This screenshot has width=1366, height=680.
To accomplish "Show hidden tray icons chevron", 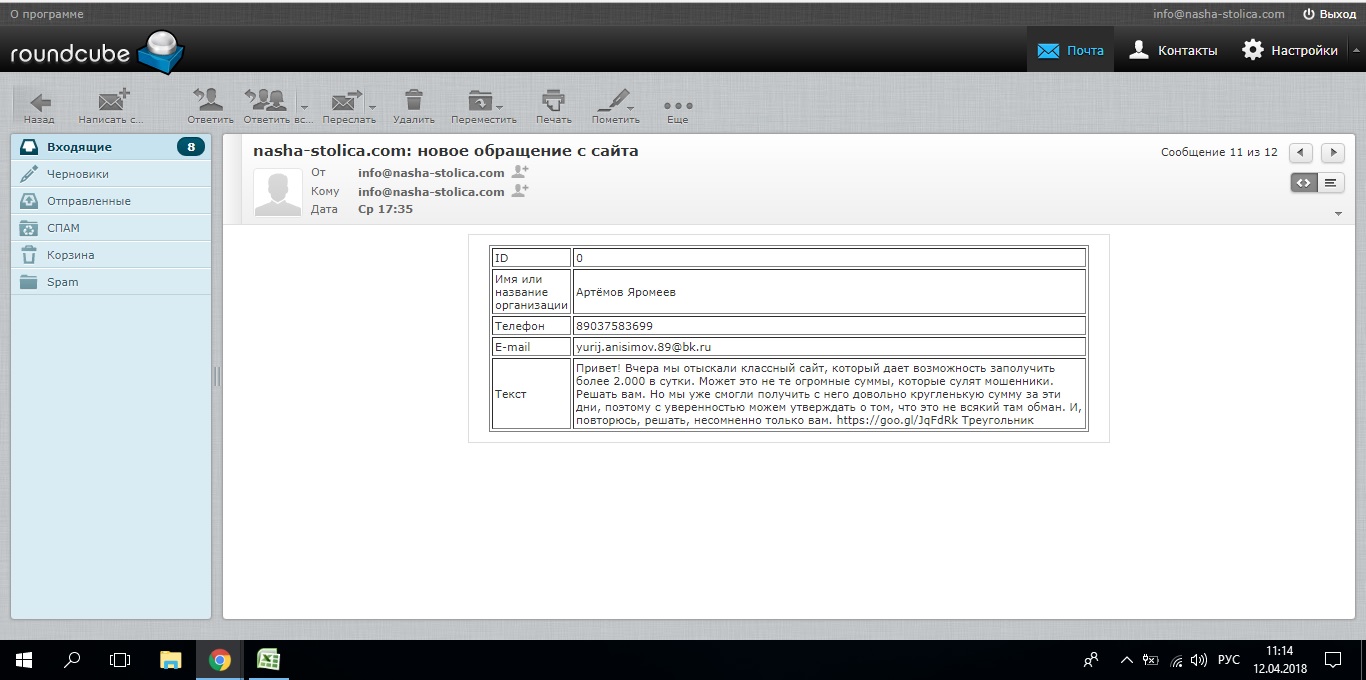I will (1127, 660).
